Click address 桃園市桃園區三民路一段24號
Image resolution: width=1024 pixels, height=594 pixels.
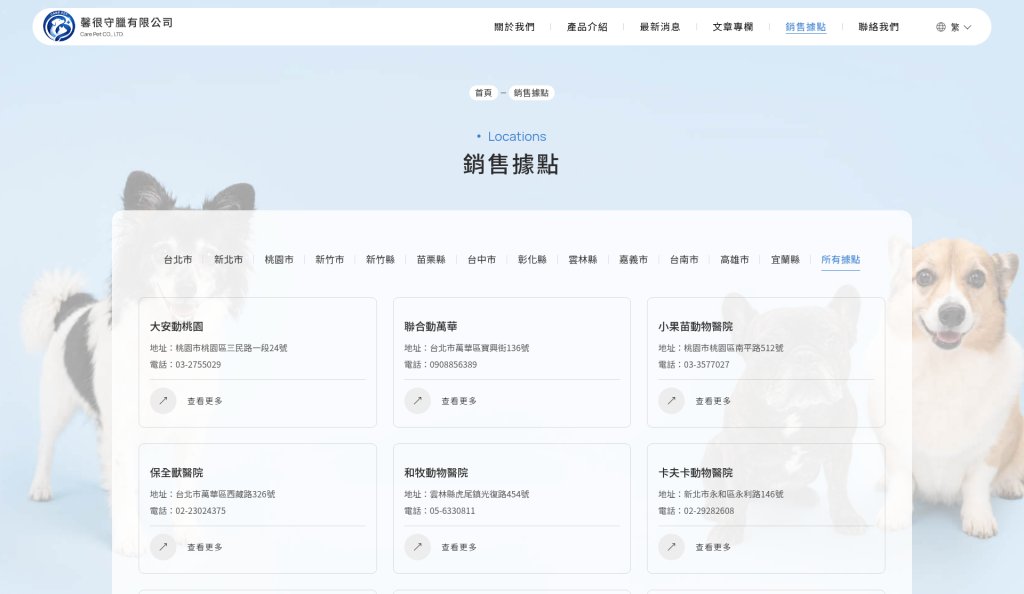231,348
